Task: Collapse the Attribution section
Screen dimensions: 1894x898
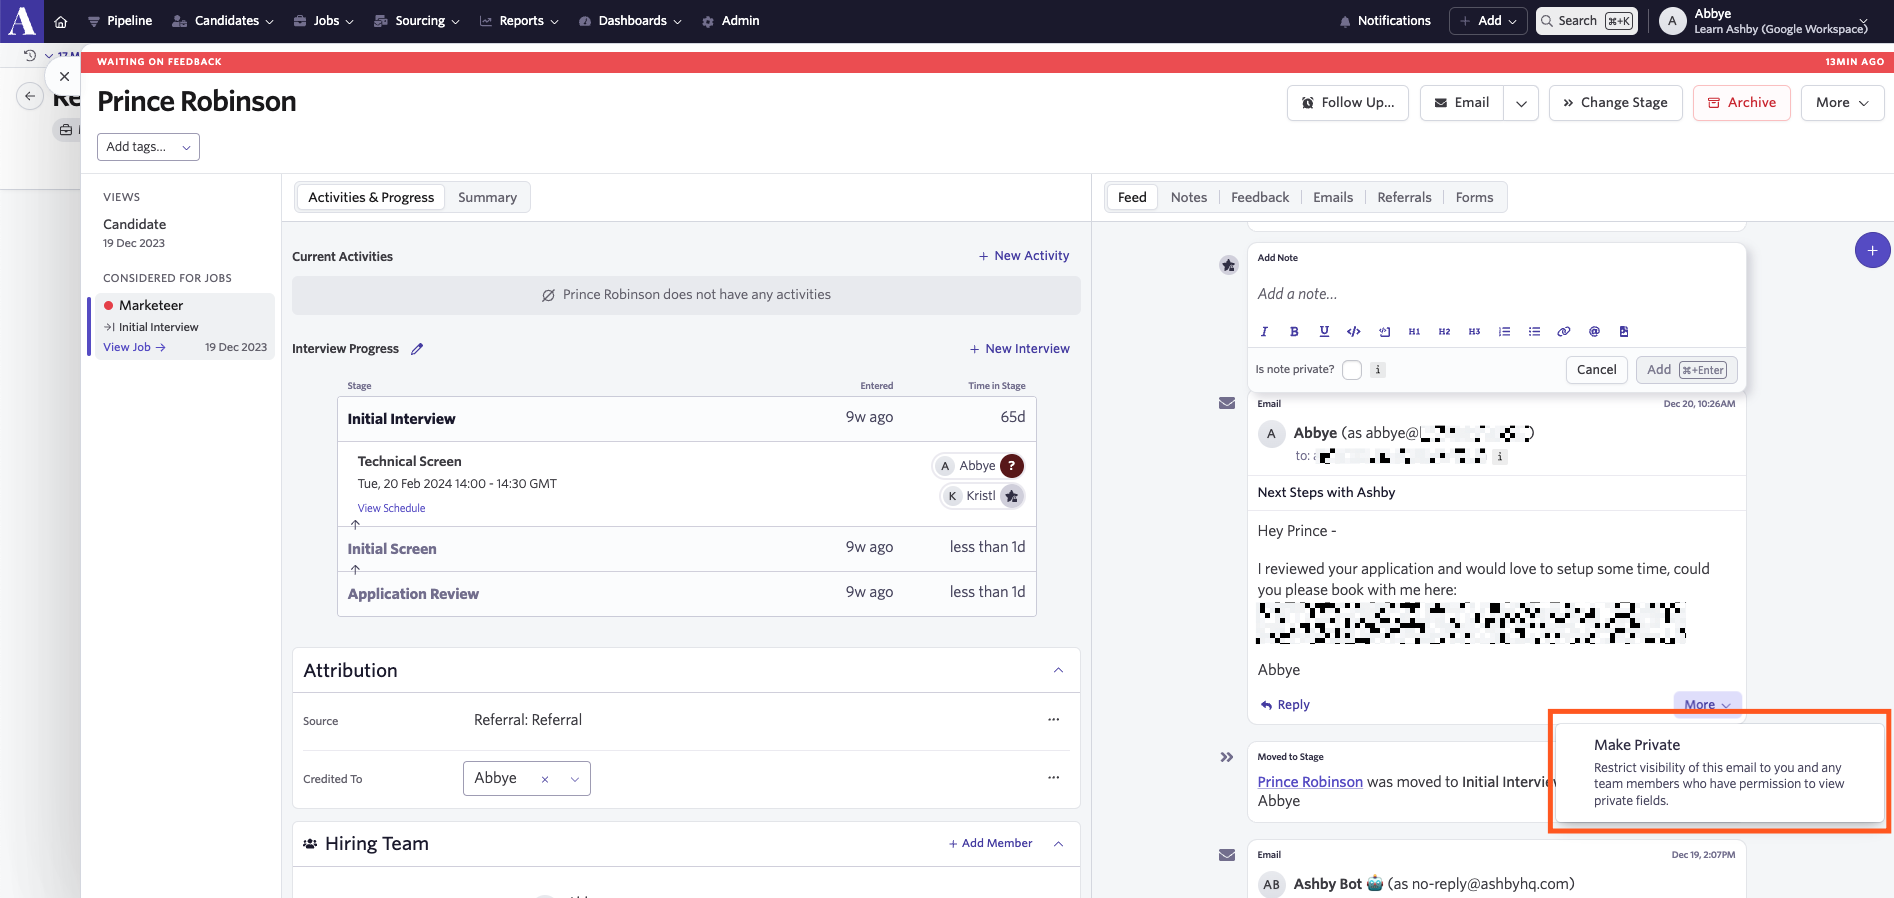Action: 1058,670
